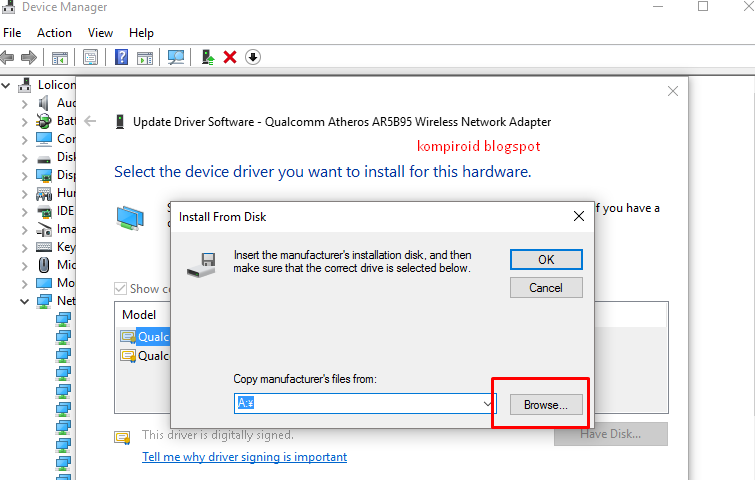Open the Help question-mark toolbar icon
755x480 pixels.
(x=121, y=57)
